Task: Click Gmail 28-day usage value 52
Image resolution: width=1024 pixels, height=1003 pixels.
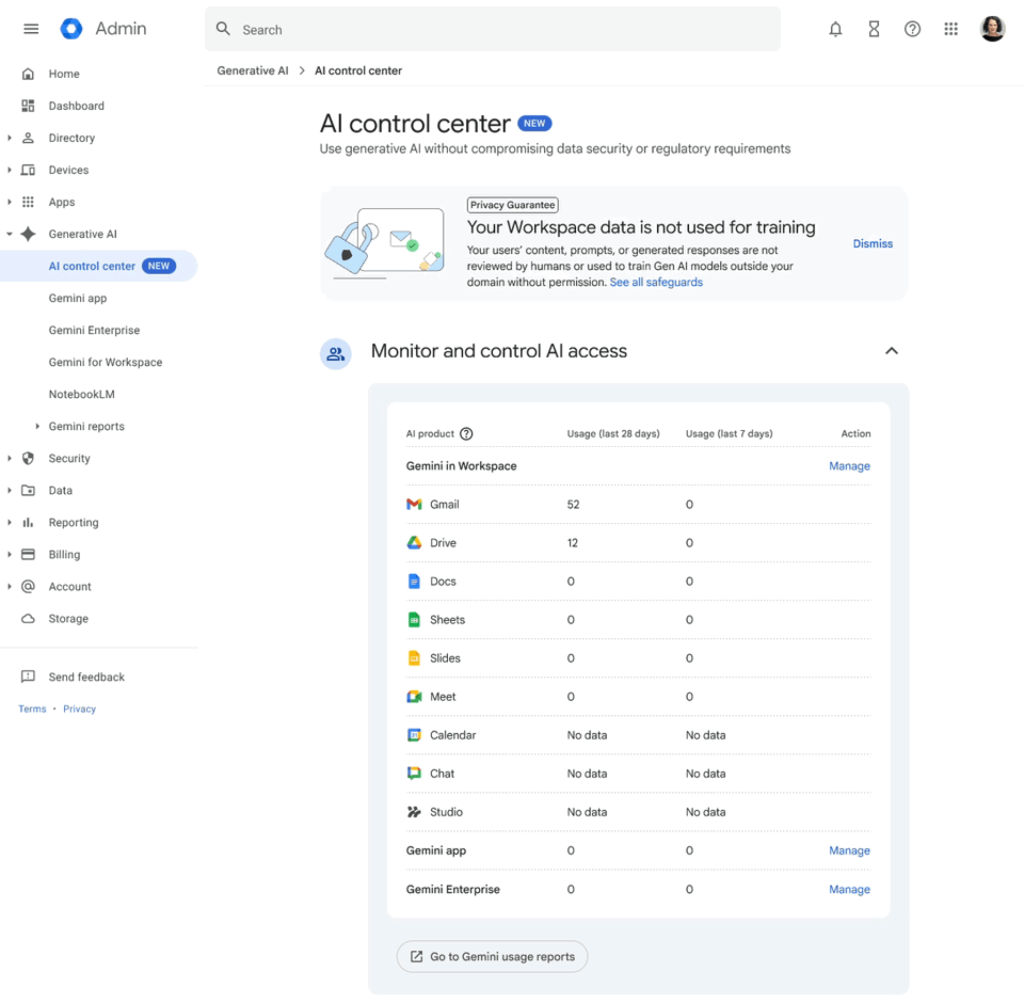Action: point(573,505)
